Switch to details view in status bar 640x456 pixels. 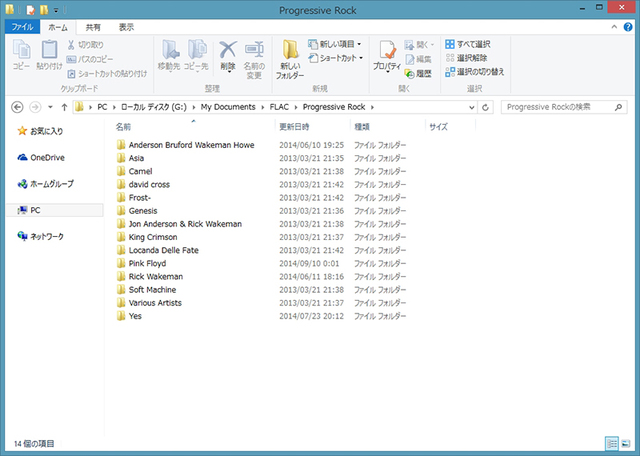611,442
